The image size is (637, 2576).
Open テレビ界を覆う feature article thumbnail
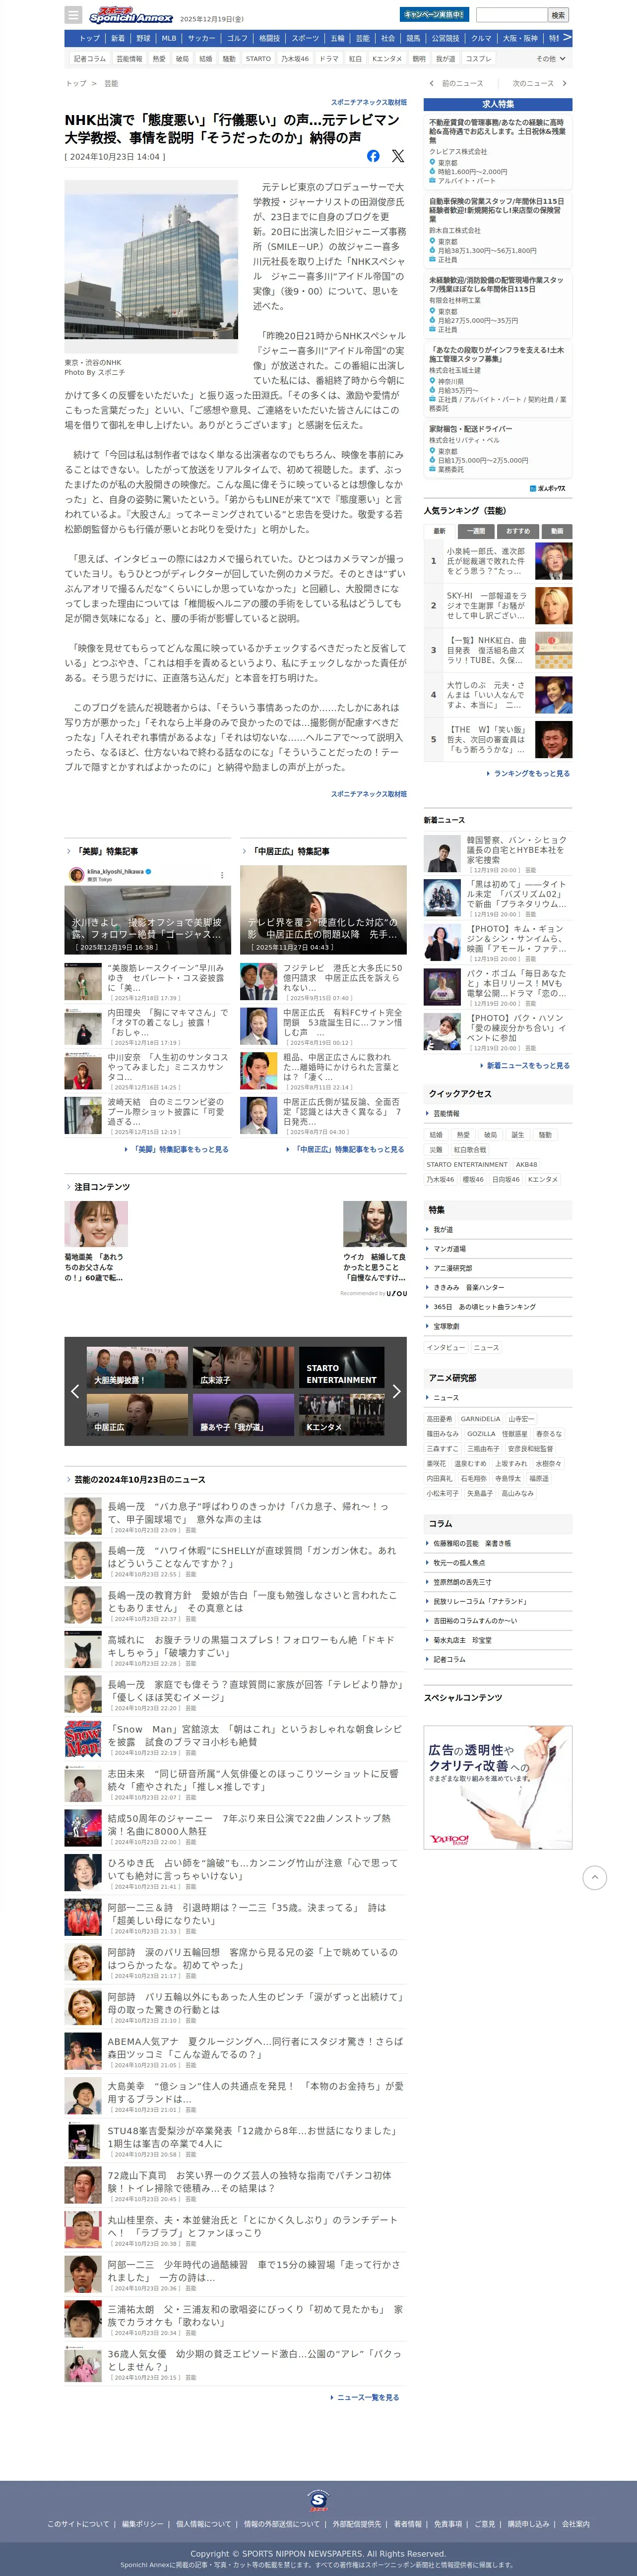[323, 910]
